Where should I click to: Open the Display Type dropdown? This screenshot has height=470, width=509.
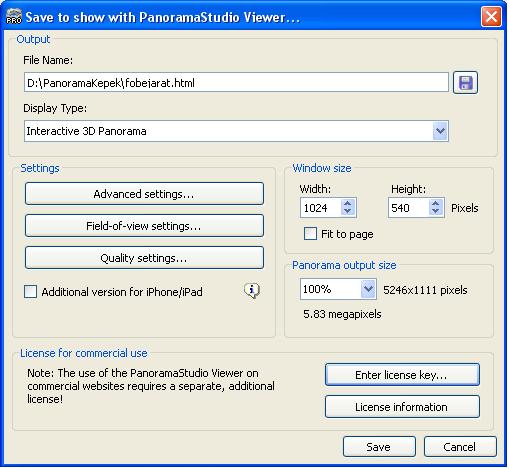coord(440,131)
